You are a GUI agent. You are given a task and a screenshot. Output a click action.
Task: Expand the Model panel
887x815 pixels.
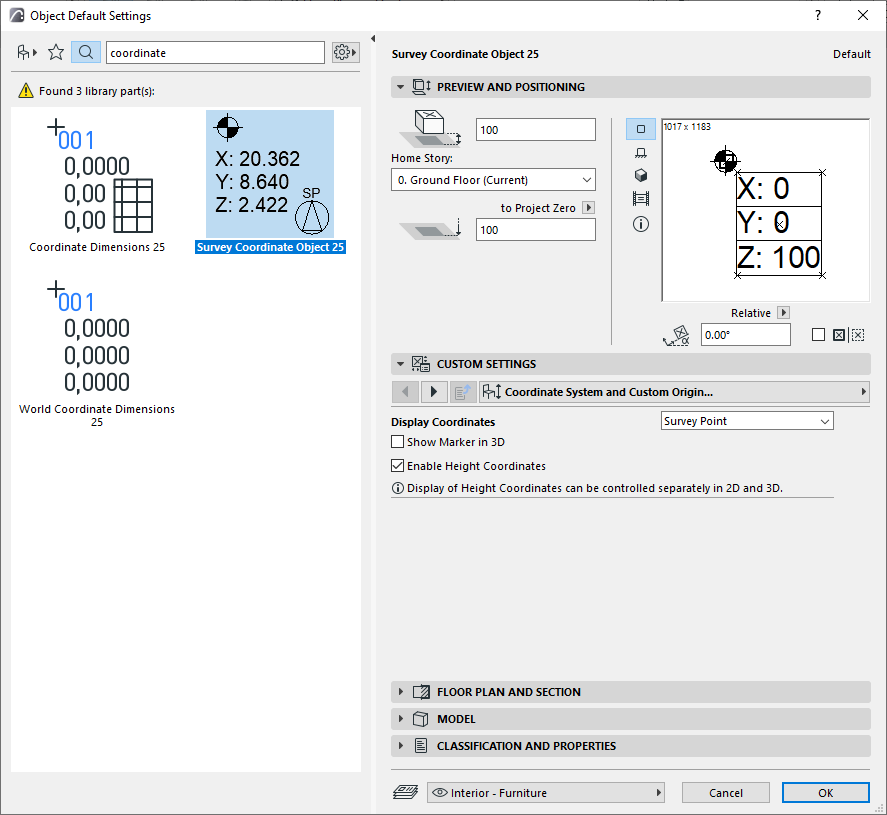401,719
